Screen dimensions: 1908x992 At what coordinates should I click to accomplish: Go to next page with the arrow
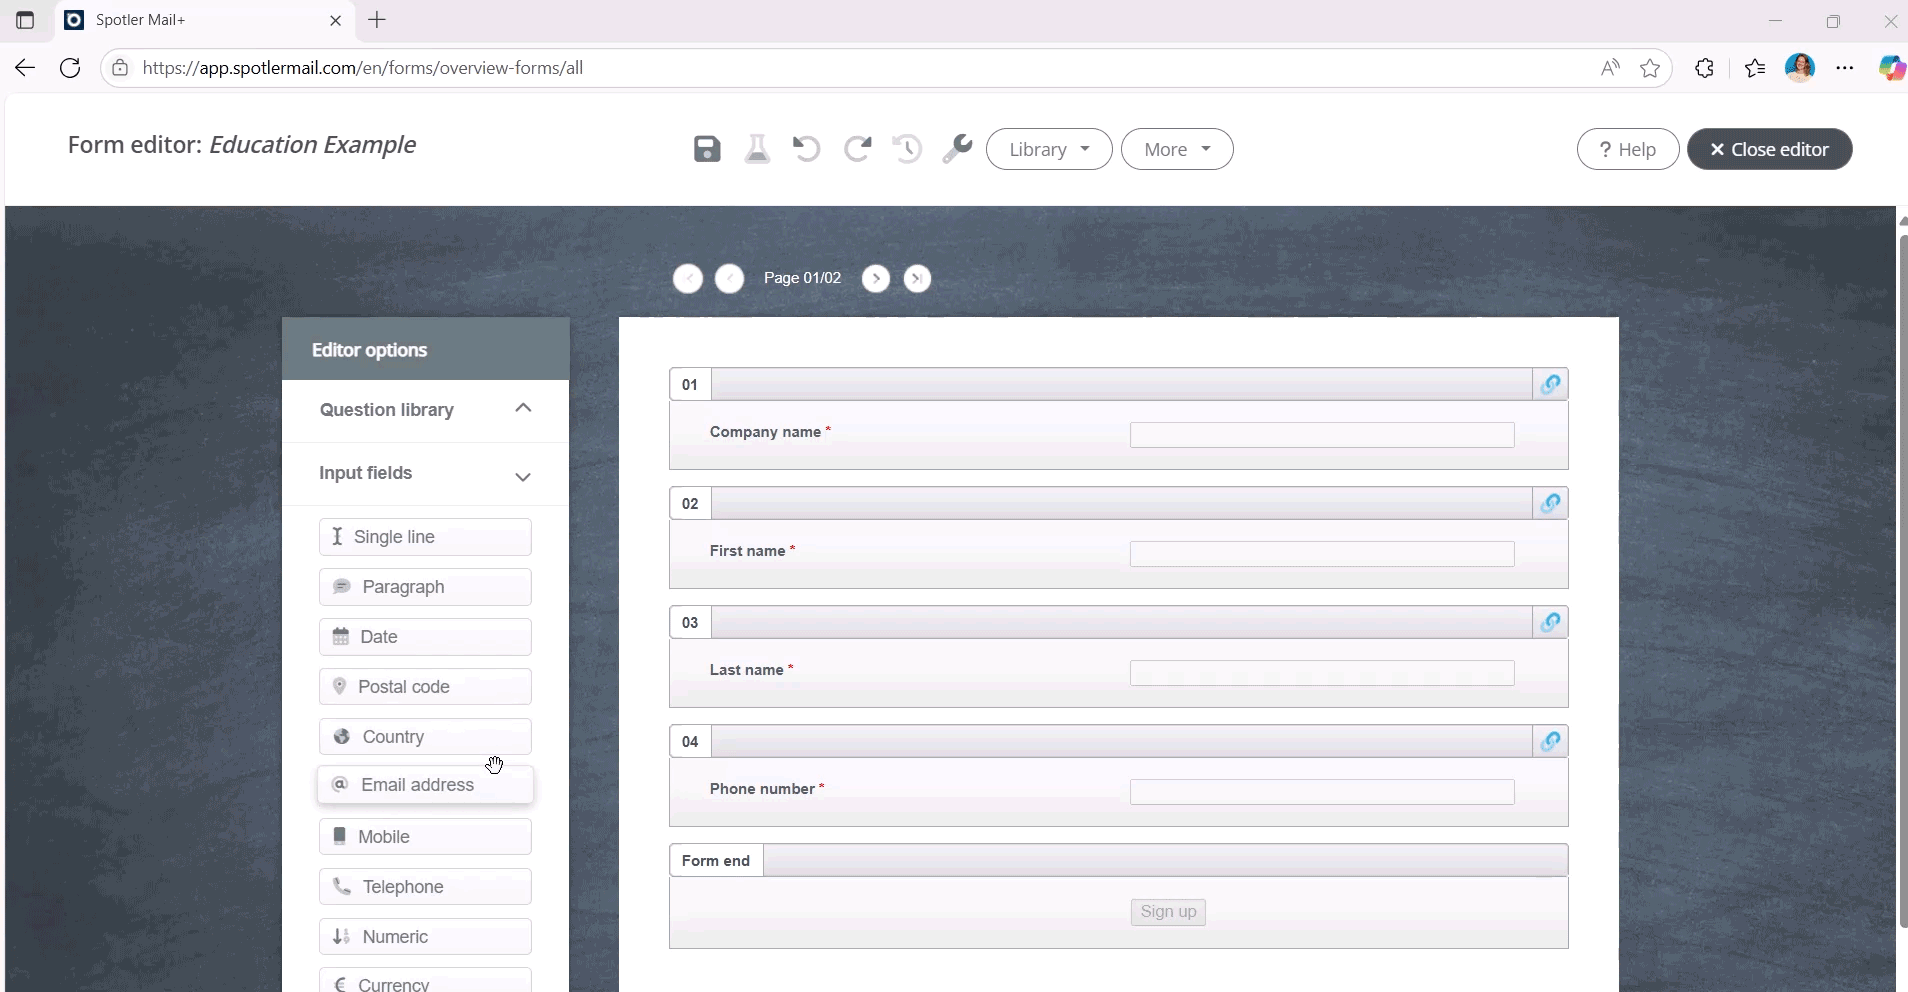point(876,278)
